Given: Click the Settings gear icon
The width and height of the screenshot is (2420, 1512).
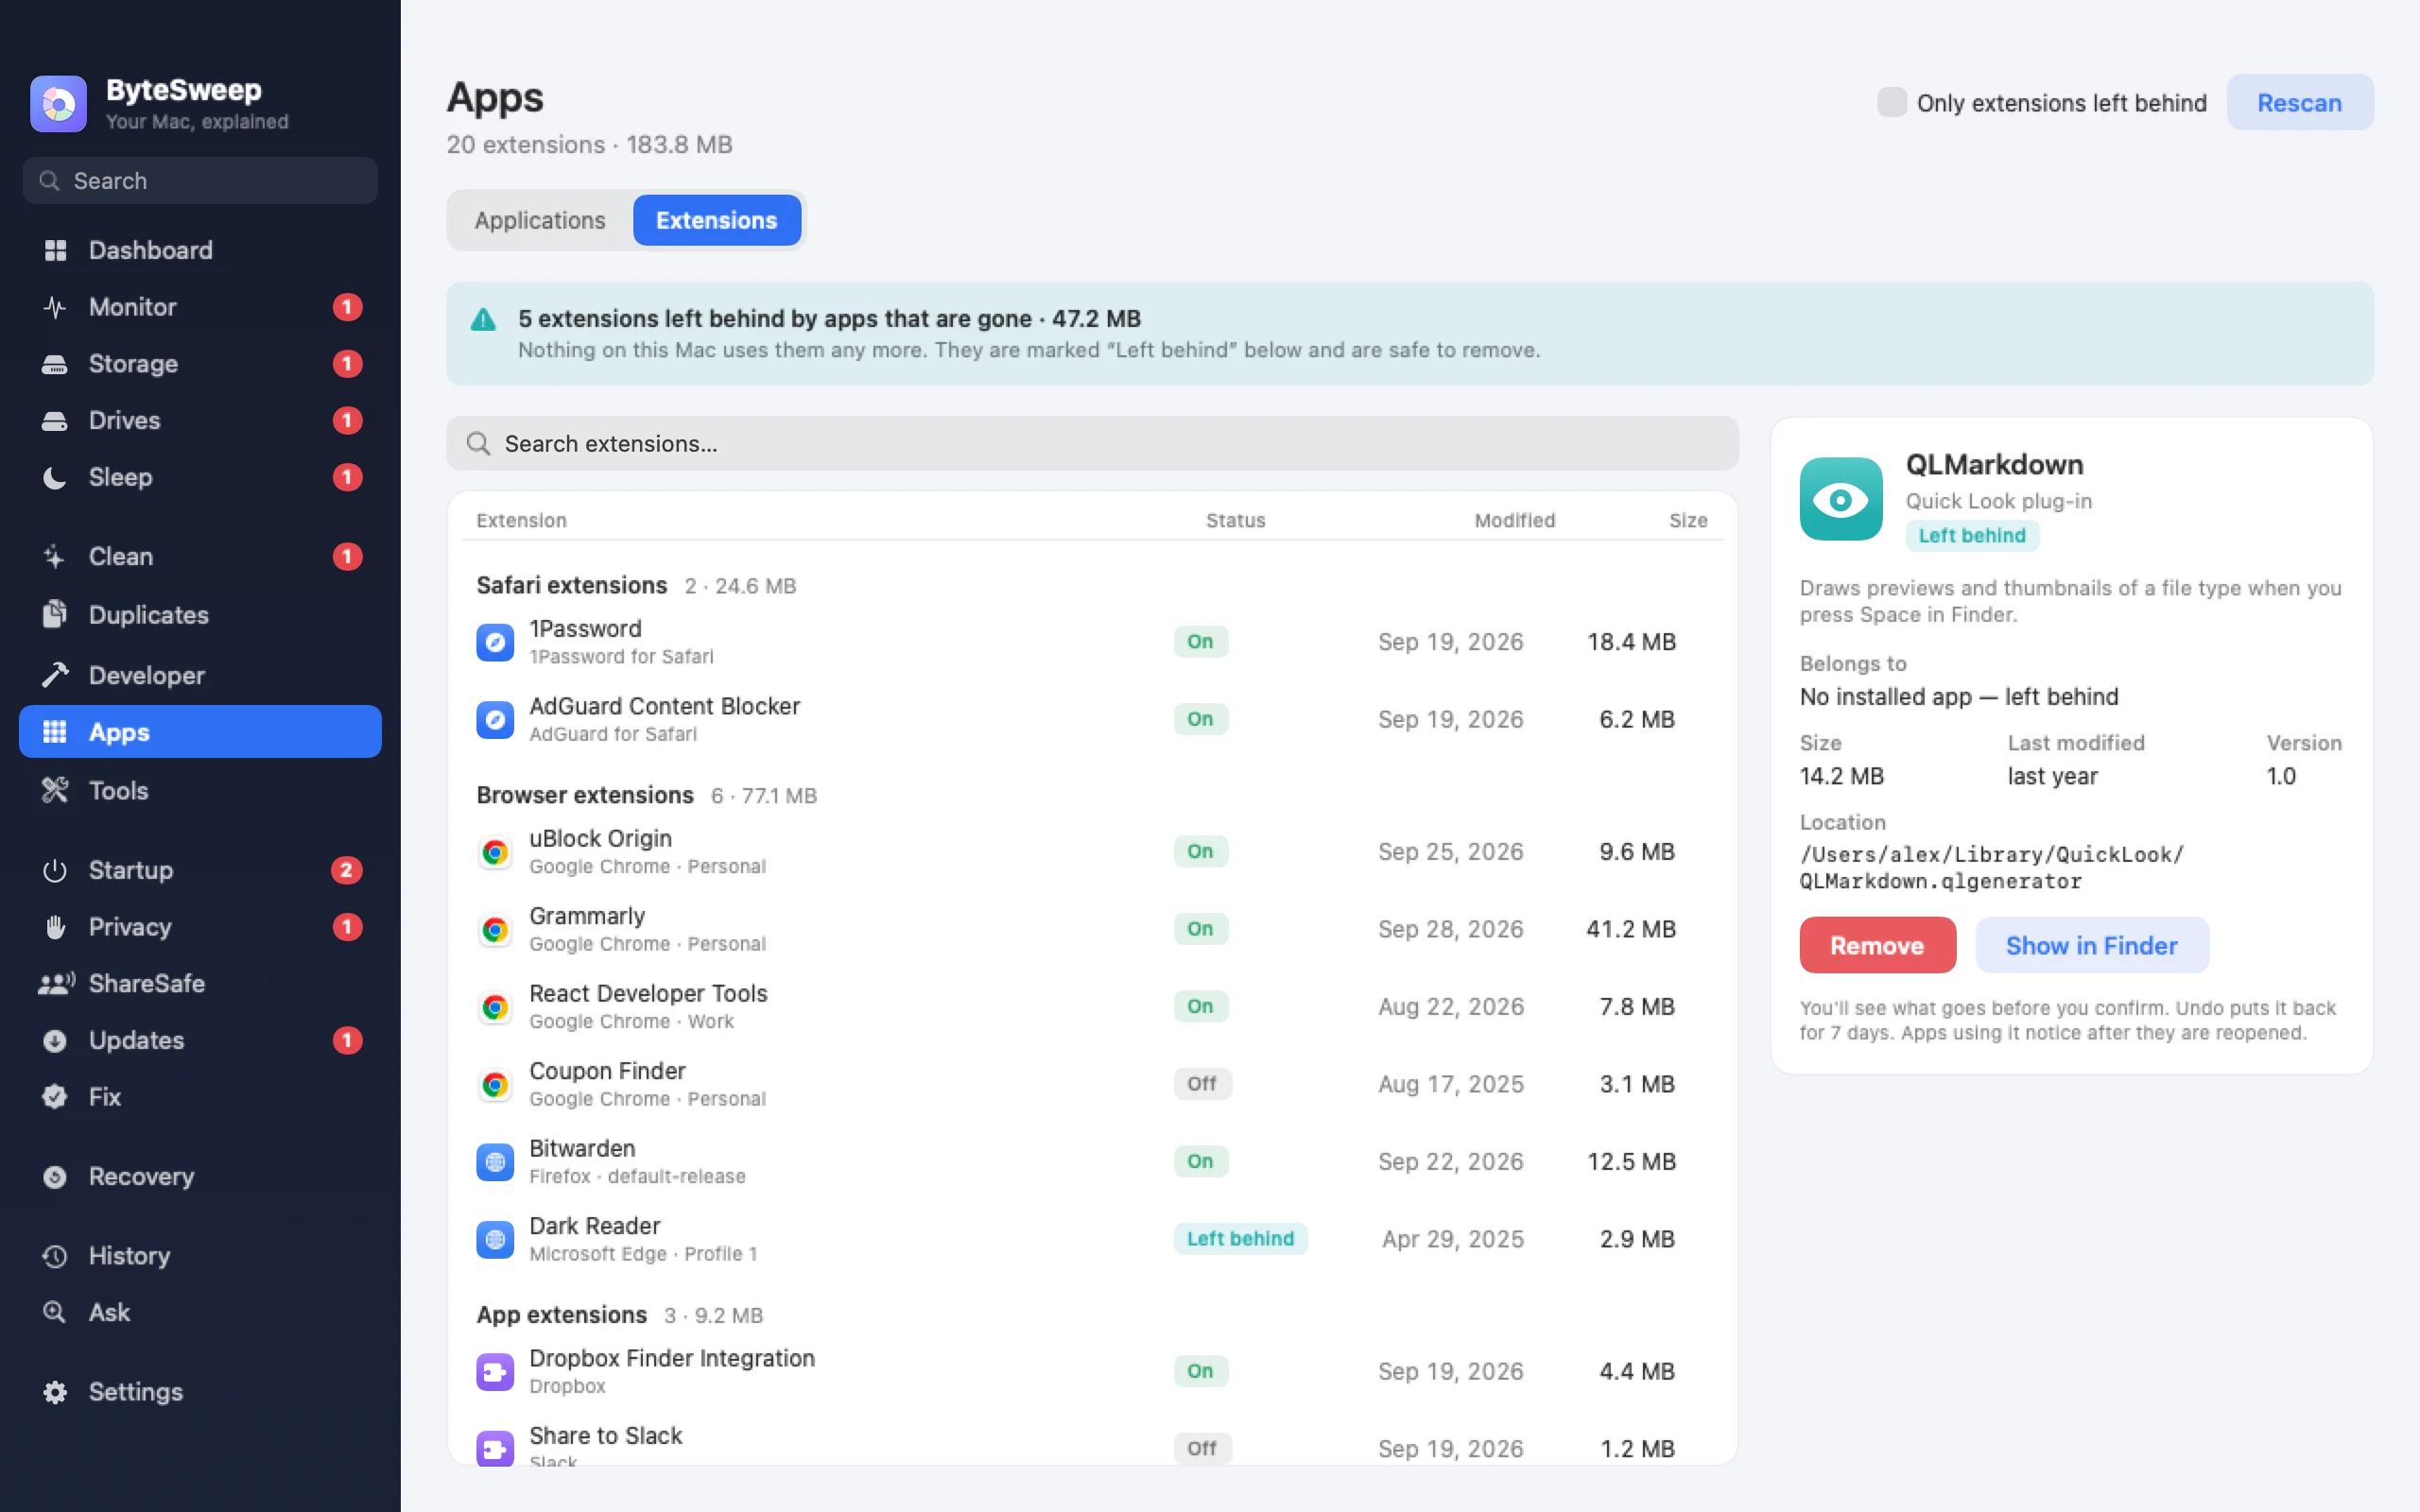Looking at the screenshot, I should 55,1391.
